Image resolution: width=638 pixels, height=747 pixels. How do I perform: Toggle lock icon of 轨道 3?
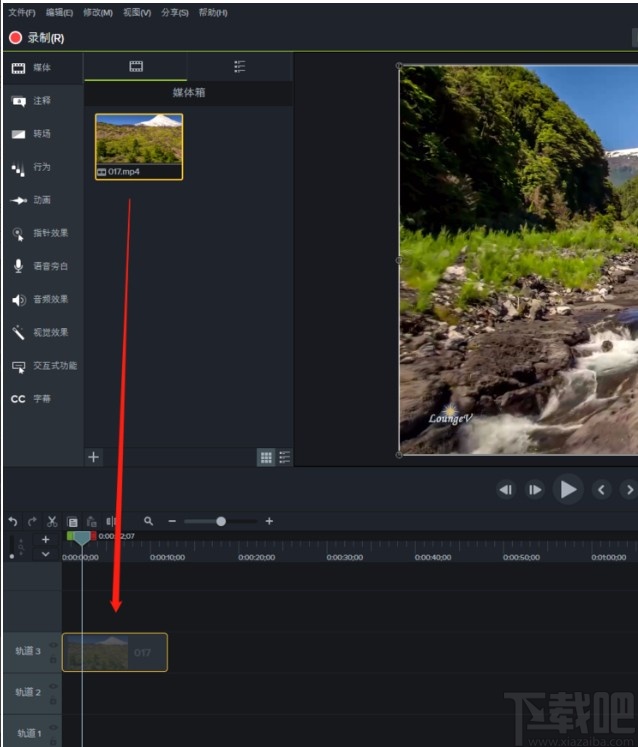pos(53,660)
